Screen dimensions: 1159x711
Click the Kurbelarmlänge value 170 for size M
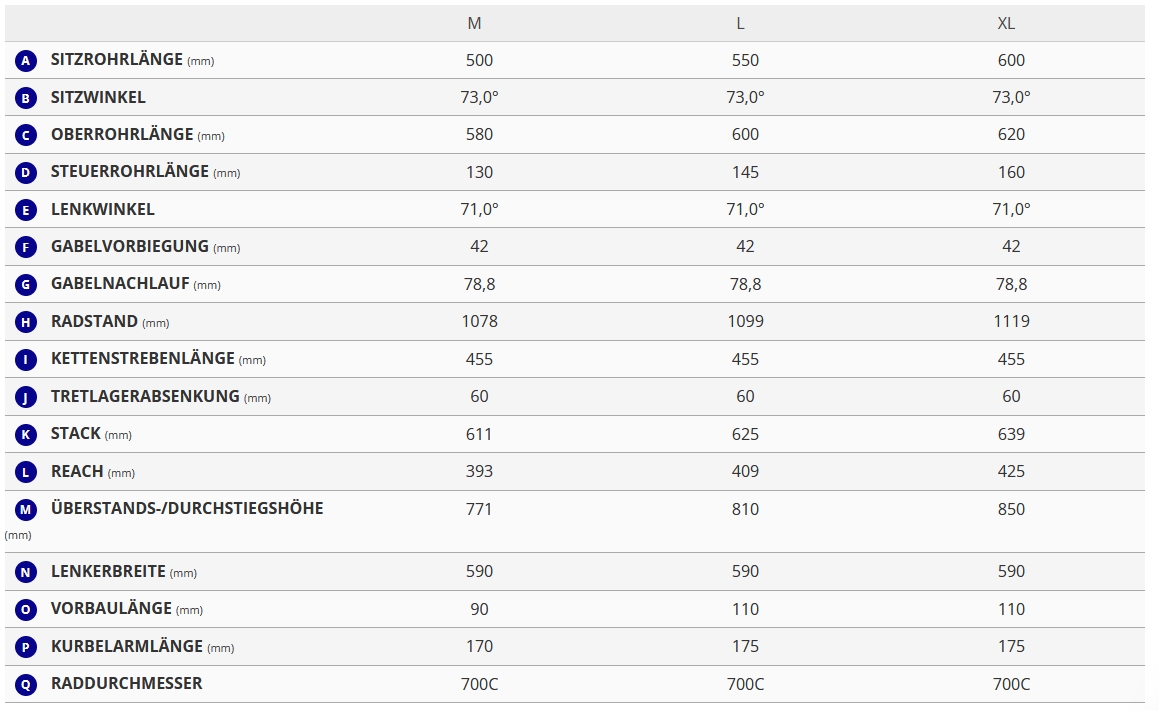[x=480, y=647]
